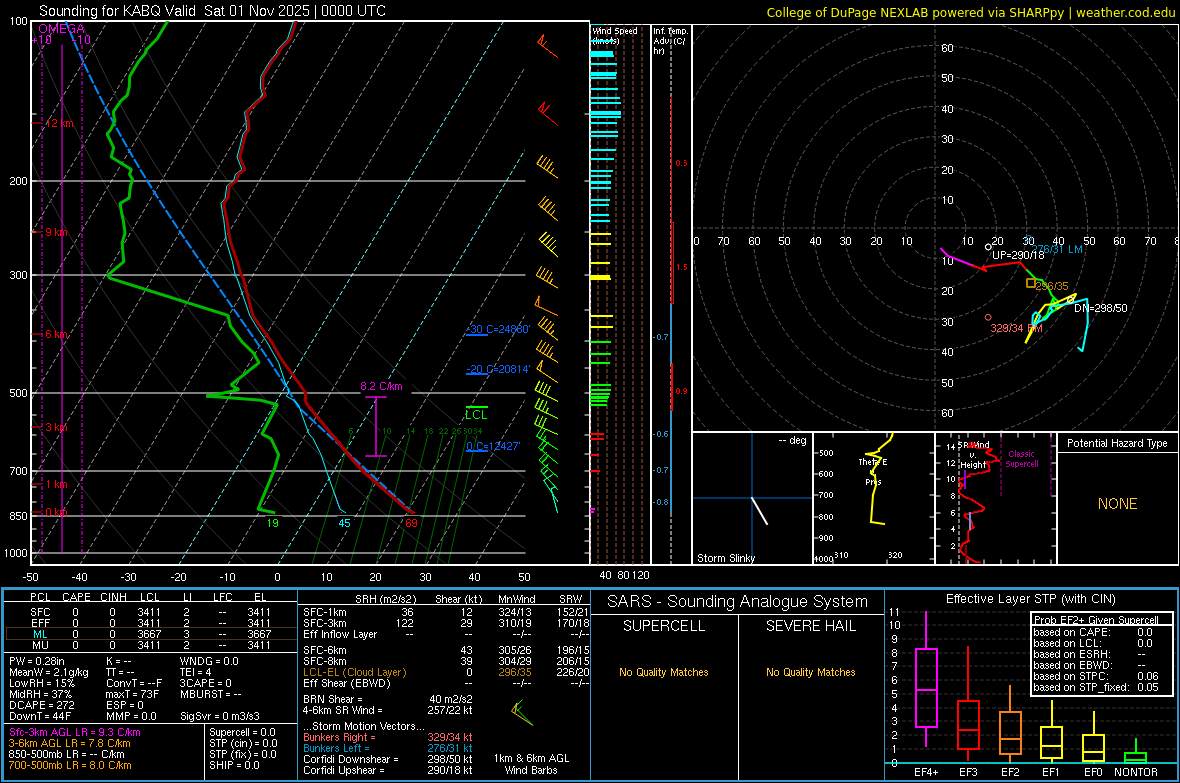This screenshot has height=783, width=1180.
Task: Click the 0 C=12427' level label
Action: point(493,446)
